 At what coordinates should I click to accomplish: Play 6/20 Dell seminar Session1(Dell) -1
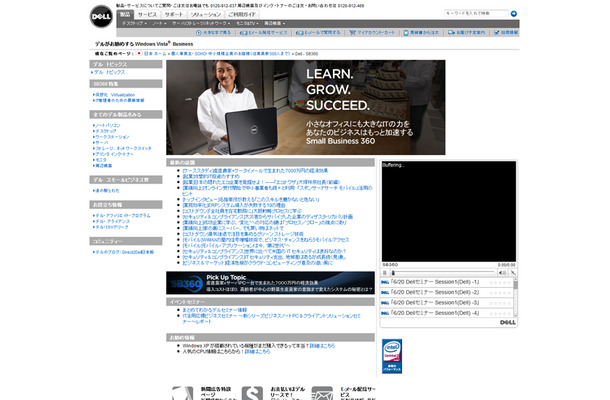[x=435, y=282]
